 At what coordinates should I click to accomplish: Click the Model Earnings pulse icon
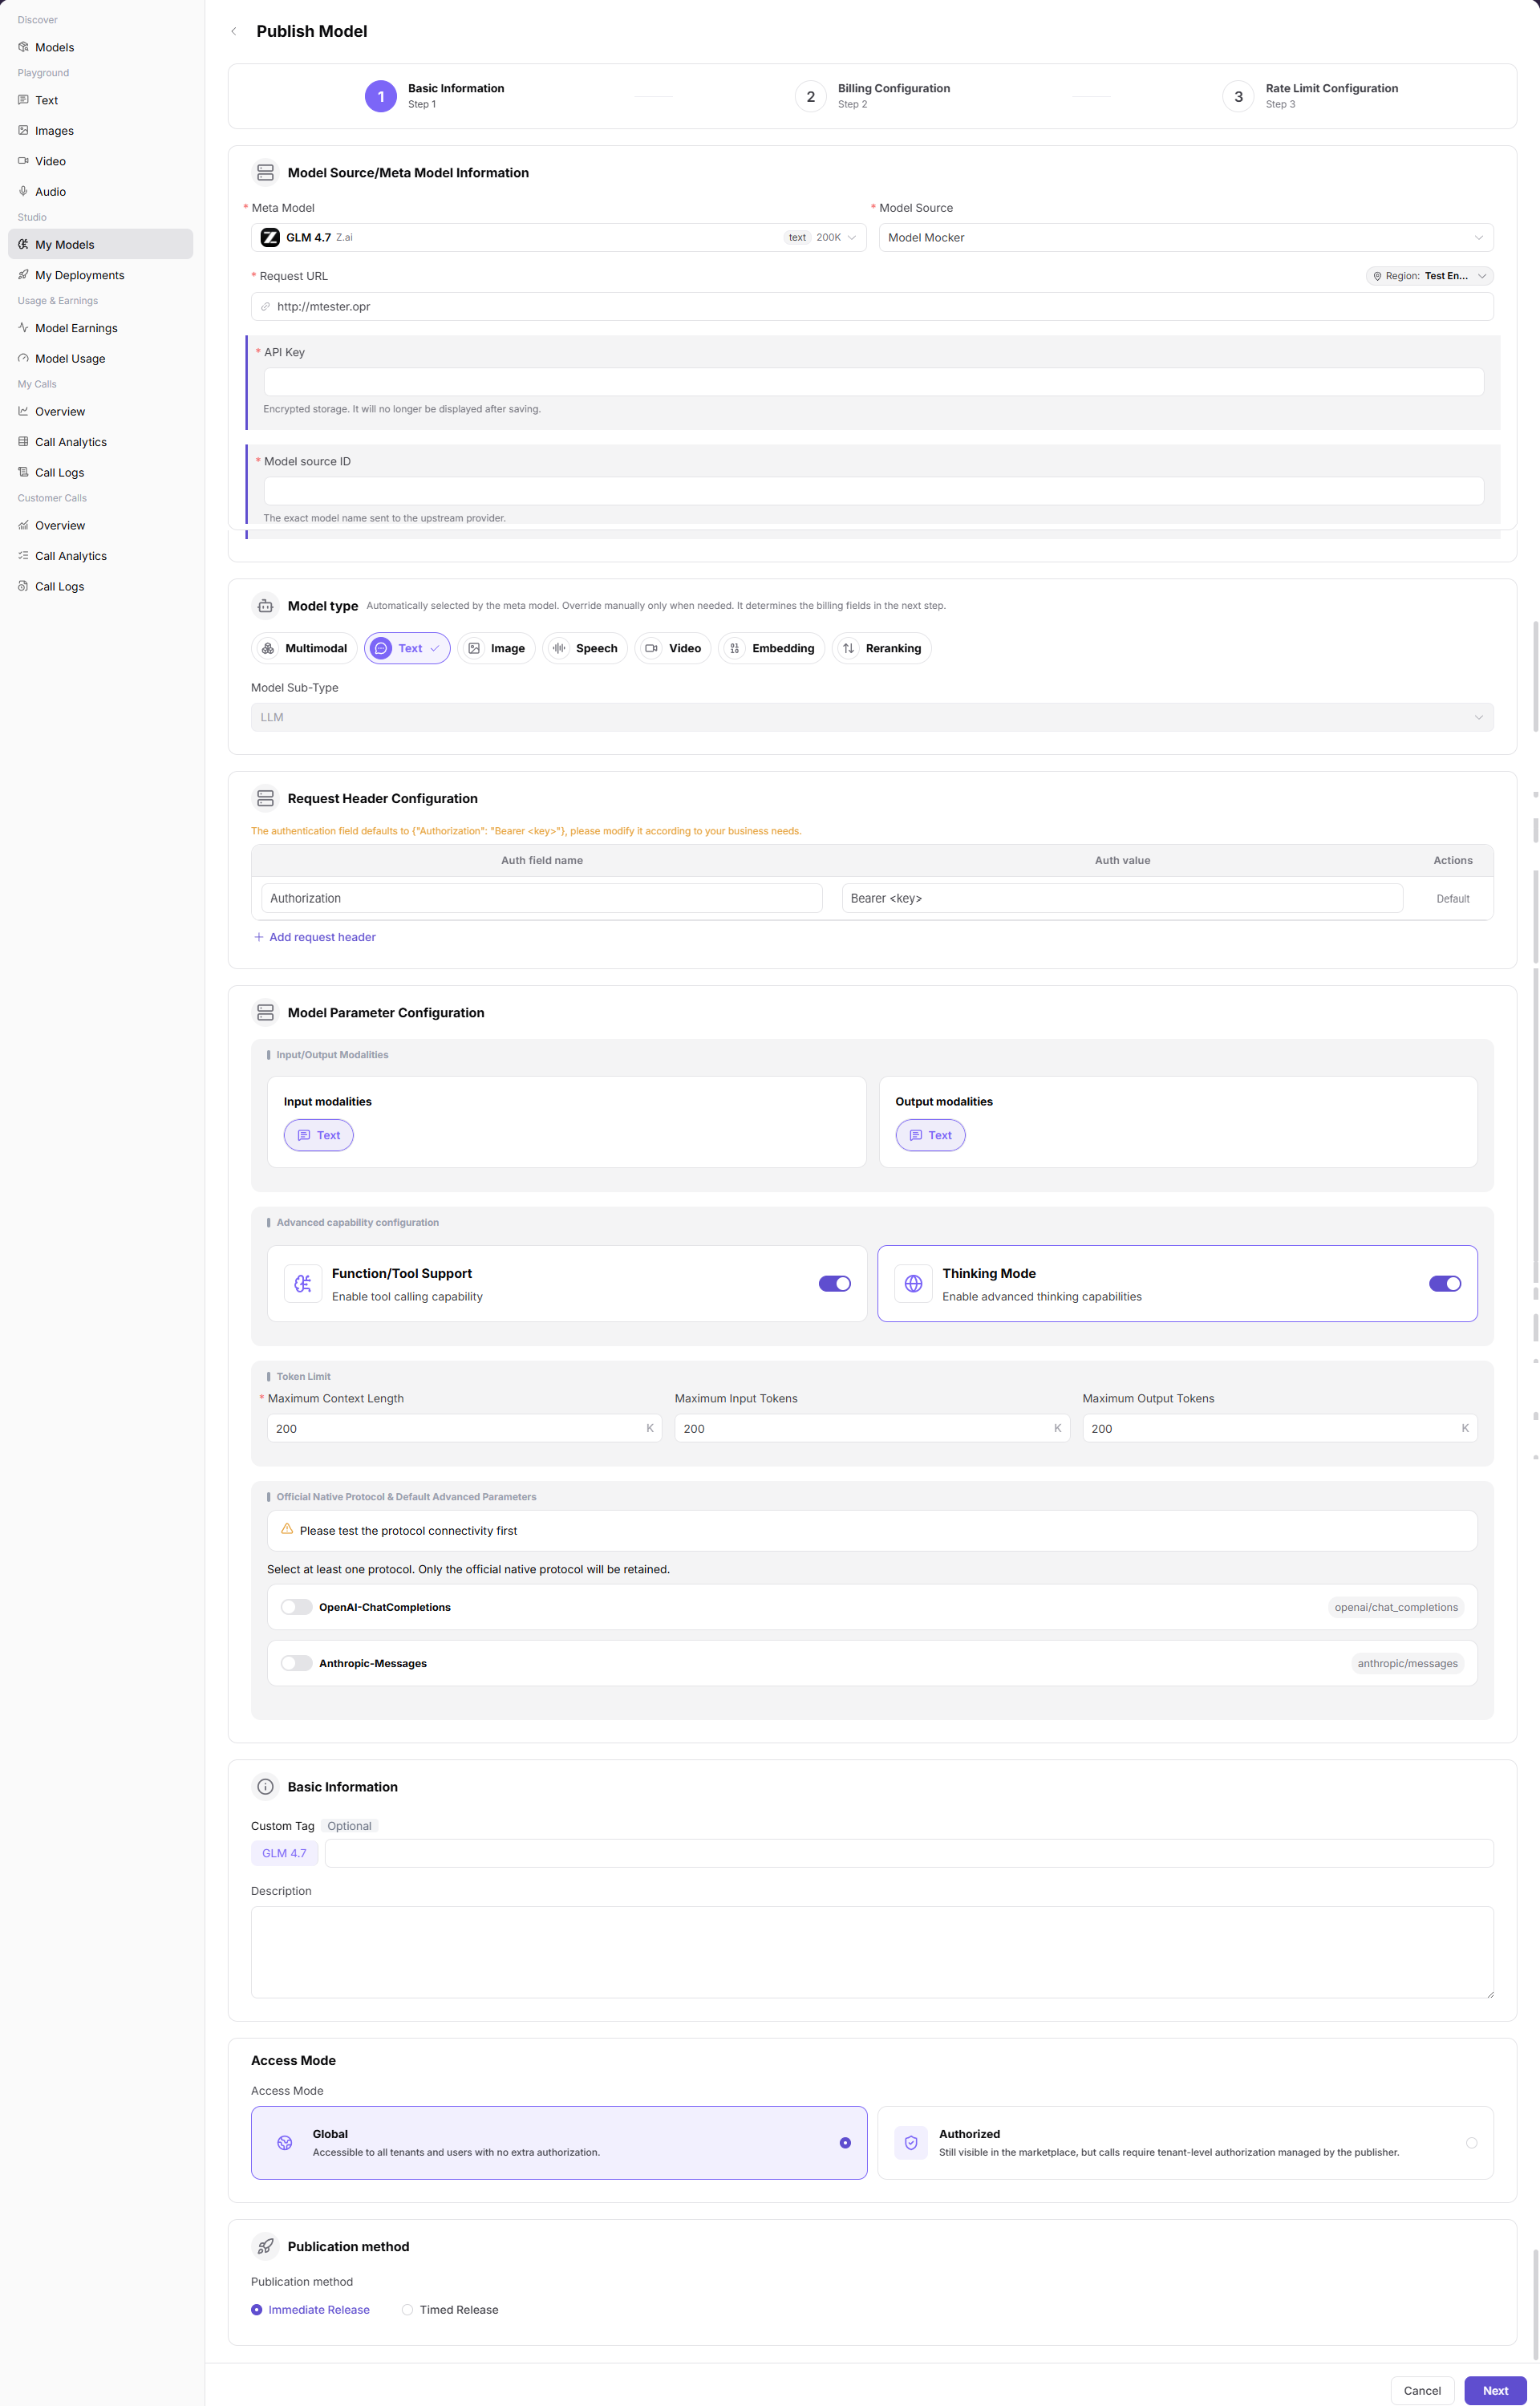pyautogui.click(x=23, y=327)
